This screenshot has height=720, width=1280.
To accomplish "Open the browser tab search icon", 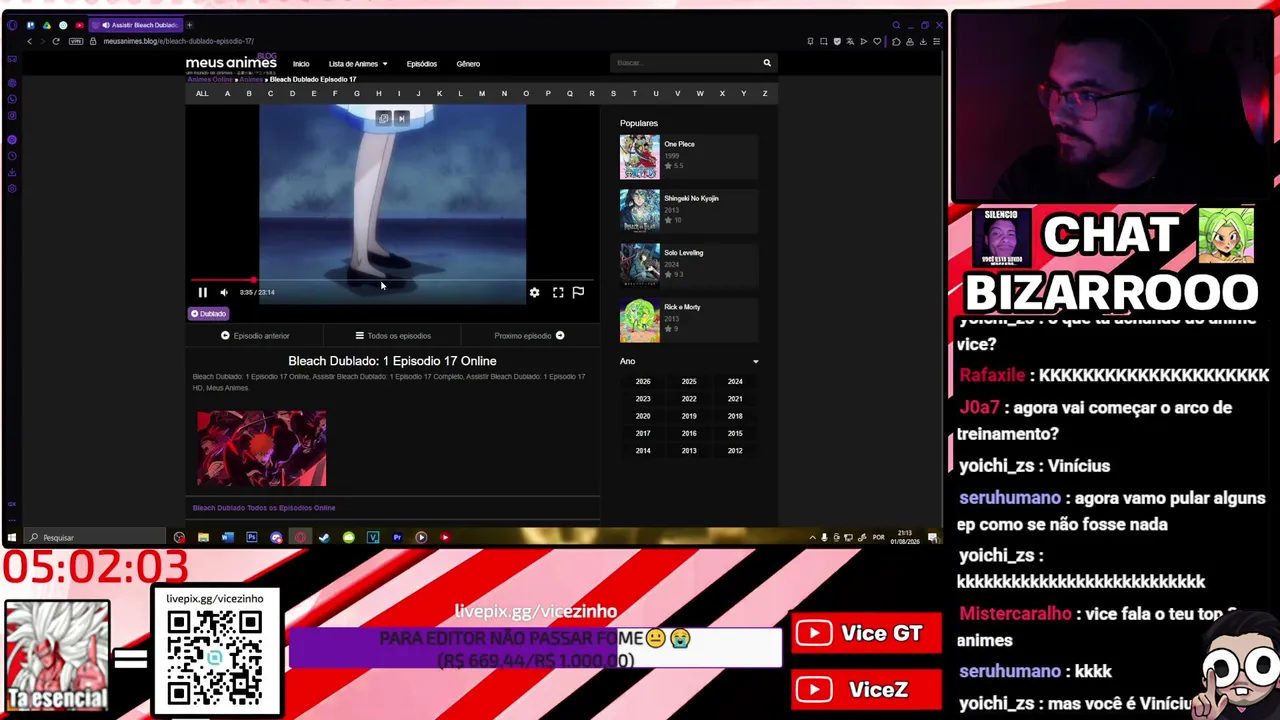I will coord(896,25).
